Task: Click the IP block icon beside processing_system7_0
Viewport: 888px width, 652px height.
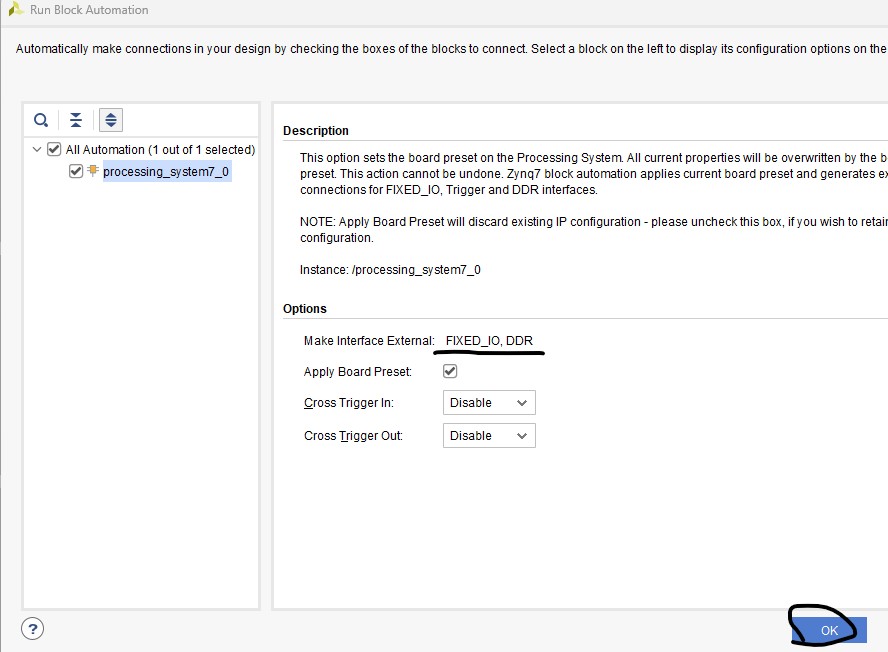Action: point(93,171)
